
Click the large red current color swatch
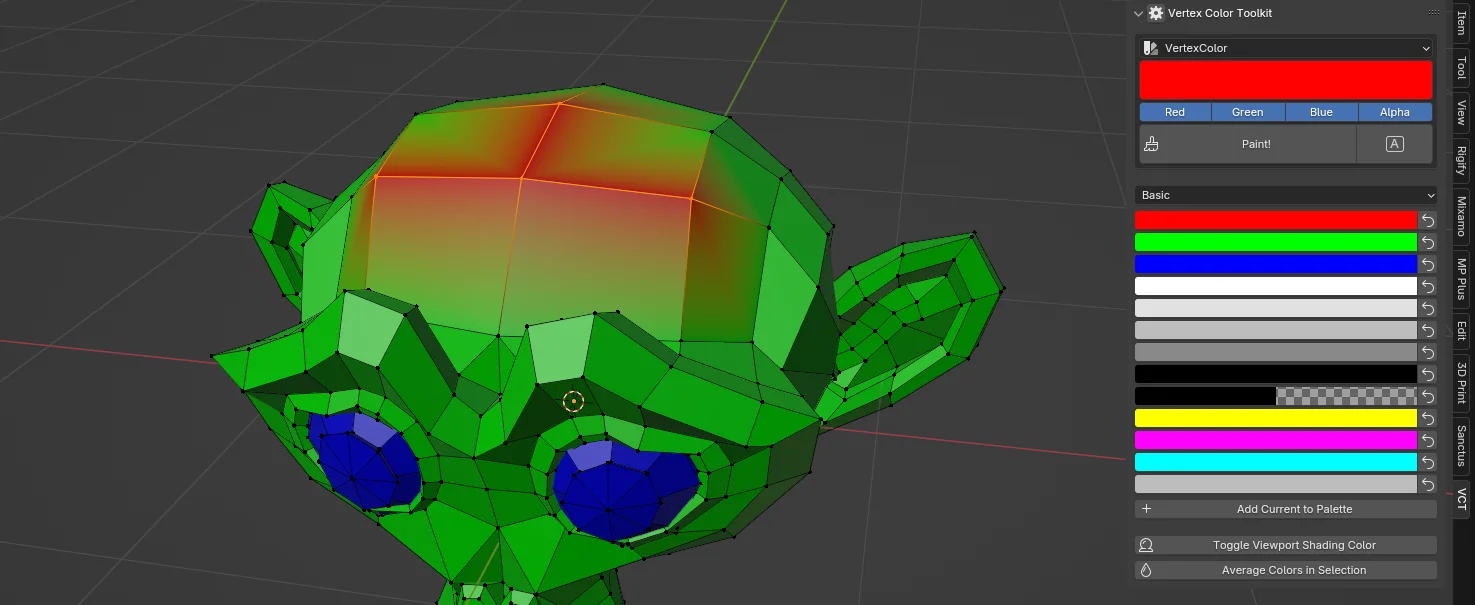click(x=1286, y=80)
